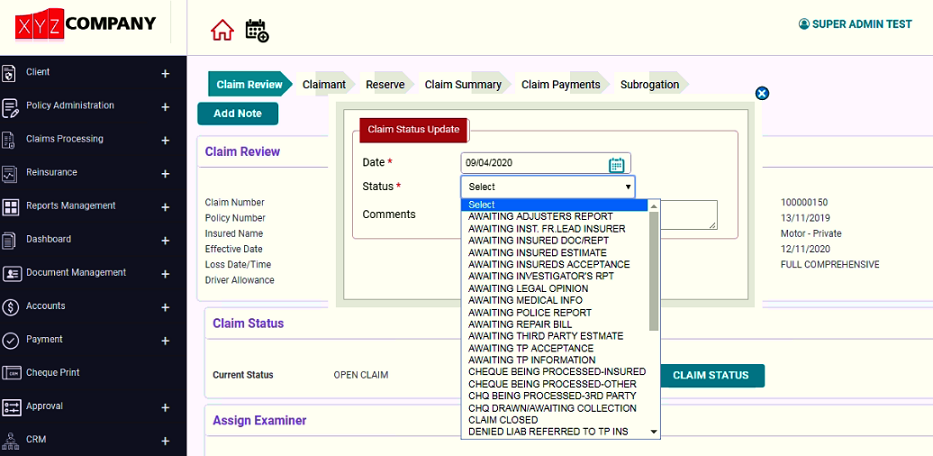This screenshot has width=933, height=456.
Task: Expand the Policy Administration submenu
Action: pos(165,106)
